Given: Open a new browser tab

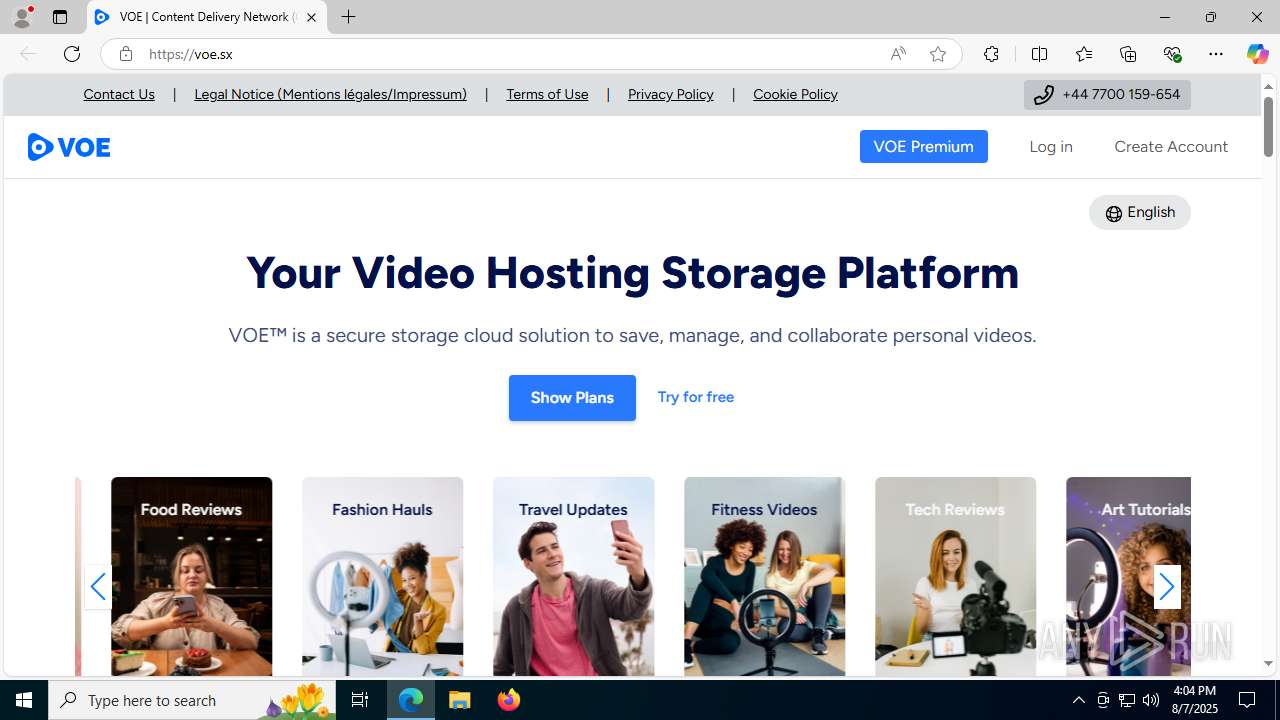Looking at the screenshot, I should (348, 17).
